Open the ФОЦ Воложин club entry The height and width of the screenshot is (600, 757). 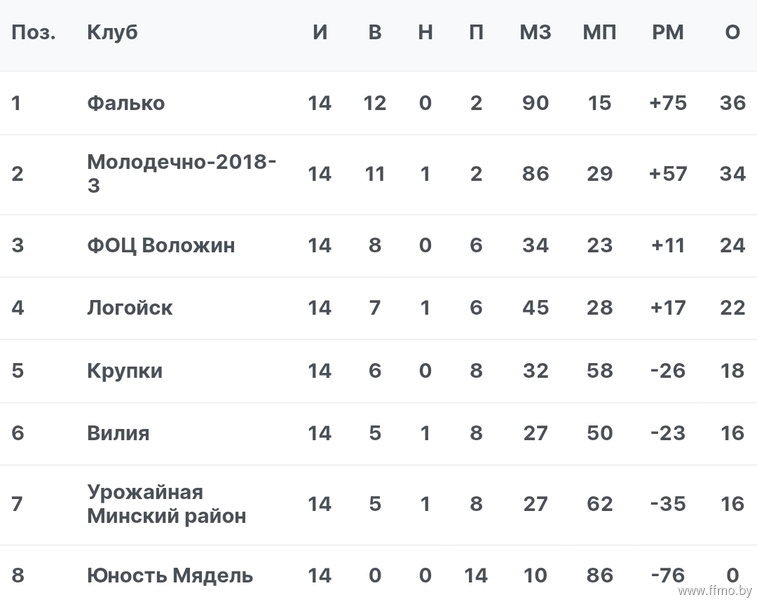[x=161, y=245]
